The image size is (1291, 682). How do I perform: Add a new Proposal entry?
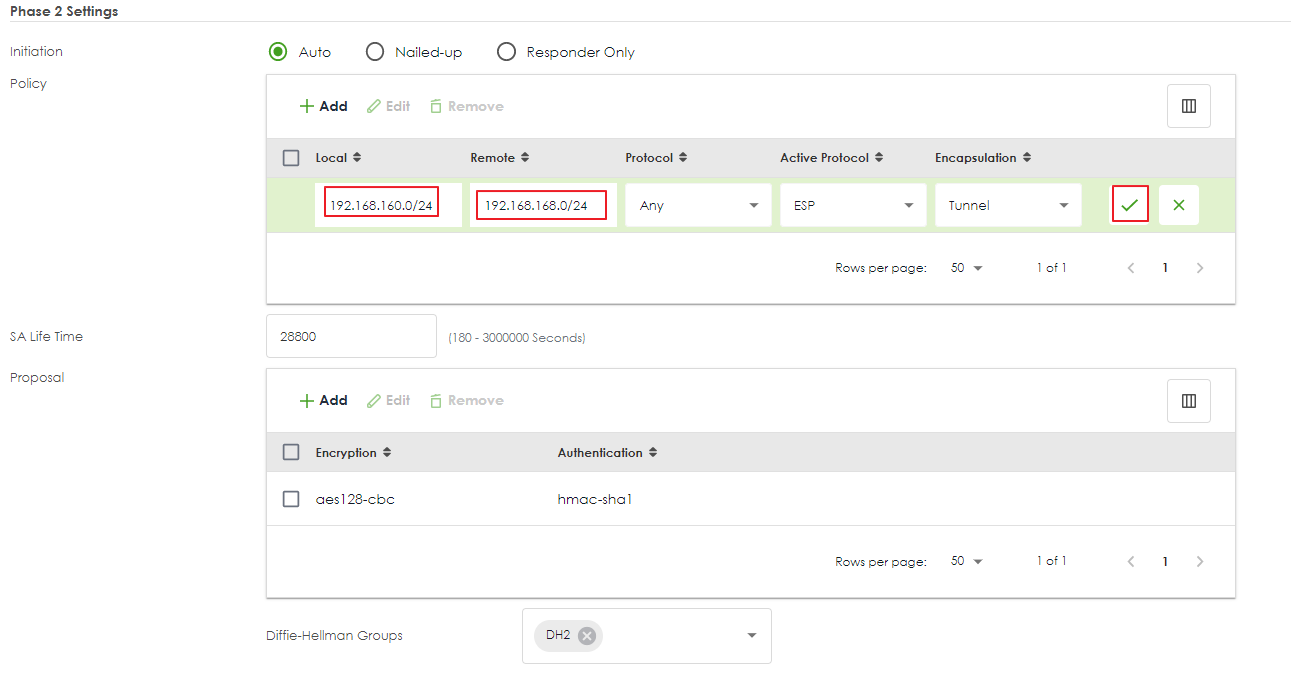coord(323,400)
